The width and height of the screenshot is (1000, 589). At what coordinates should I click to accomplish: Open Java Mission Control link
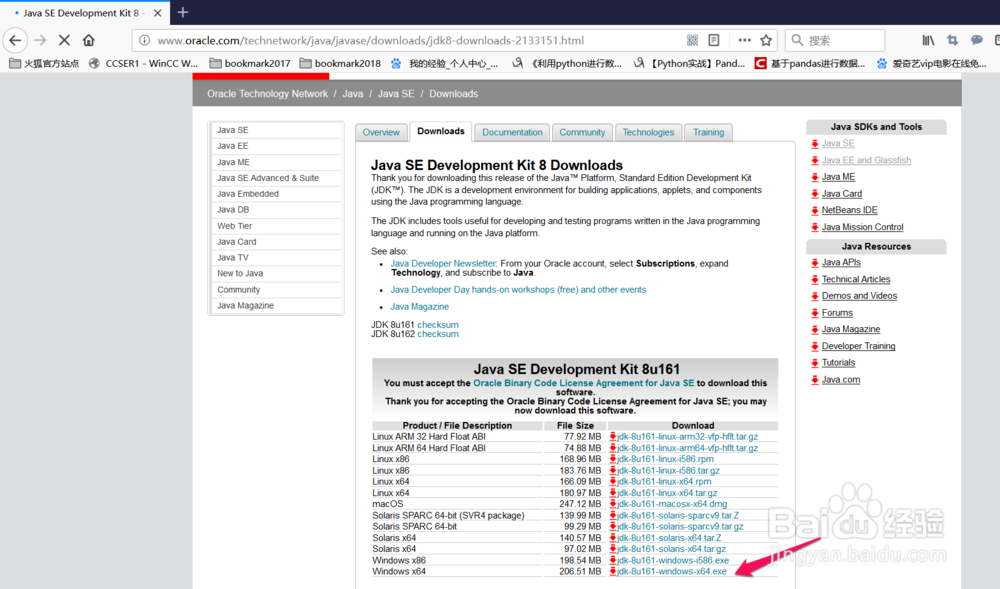(862, 227)
